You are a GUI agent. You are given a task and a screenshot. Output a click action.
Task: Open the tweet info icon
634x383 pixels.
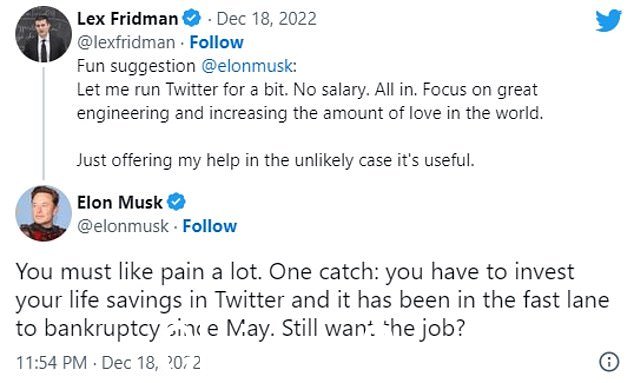[x=609, y=362]
